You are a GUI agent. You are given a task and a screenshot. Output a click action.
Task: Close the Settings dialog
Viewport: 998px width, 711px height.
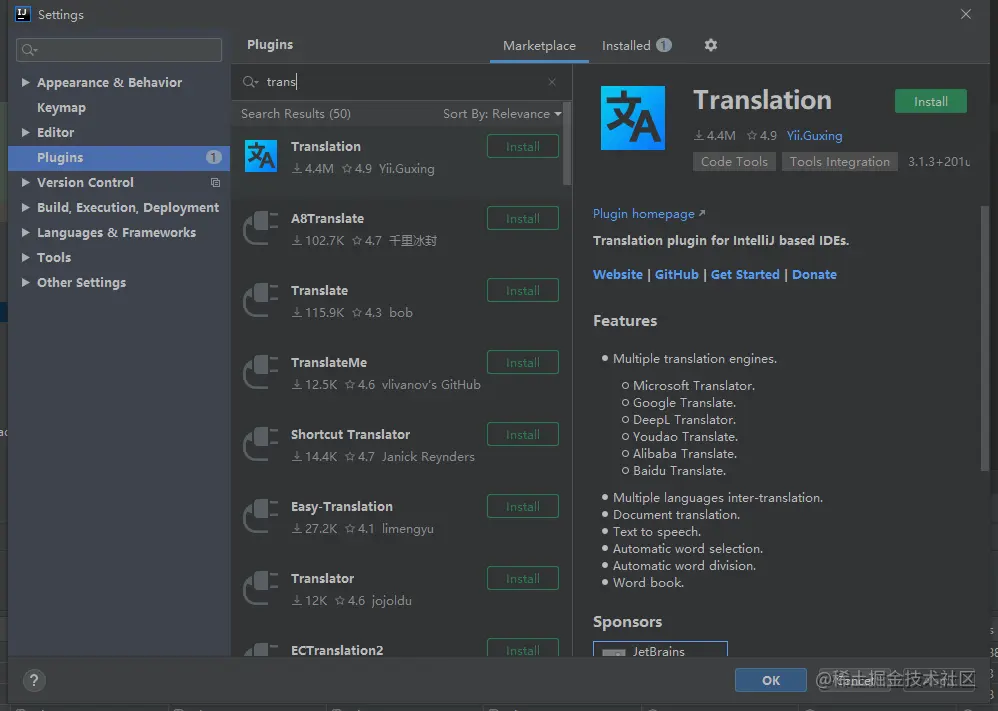tap(966, 14)
